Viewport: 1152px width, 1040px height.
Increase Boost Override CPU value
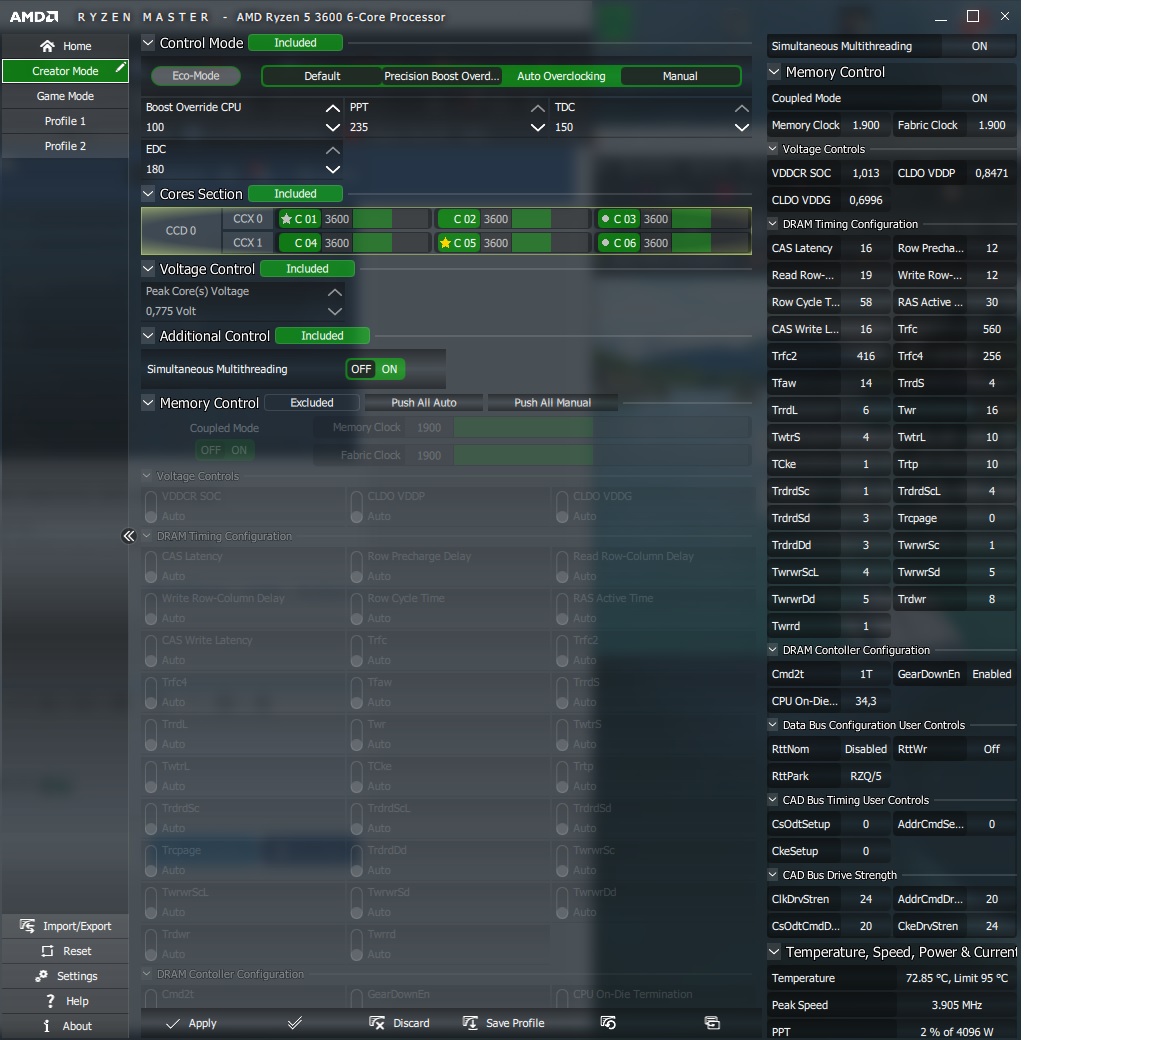click(x=333, y=108)
